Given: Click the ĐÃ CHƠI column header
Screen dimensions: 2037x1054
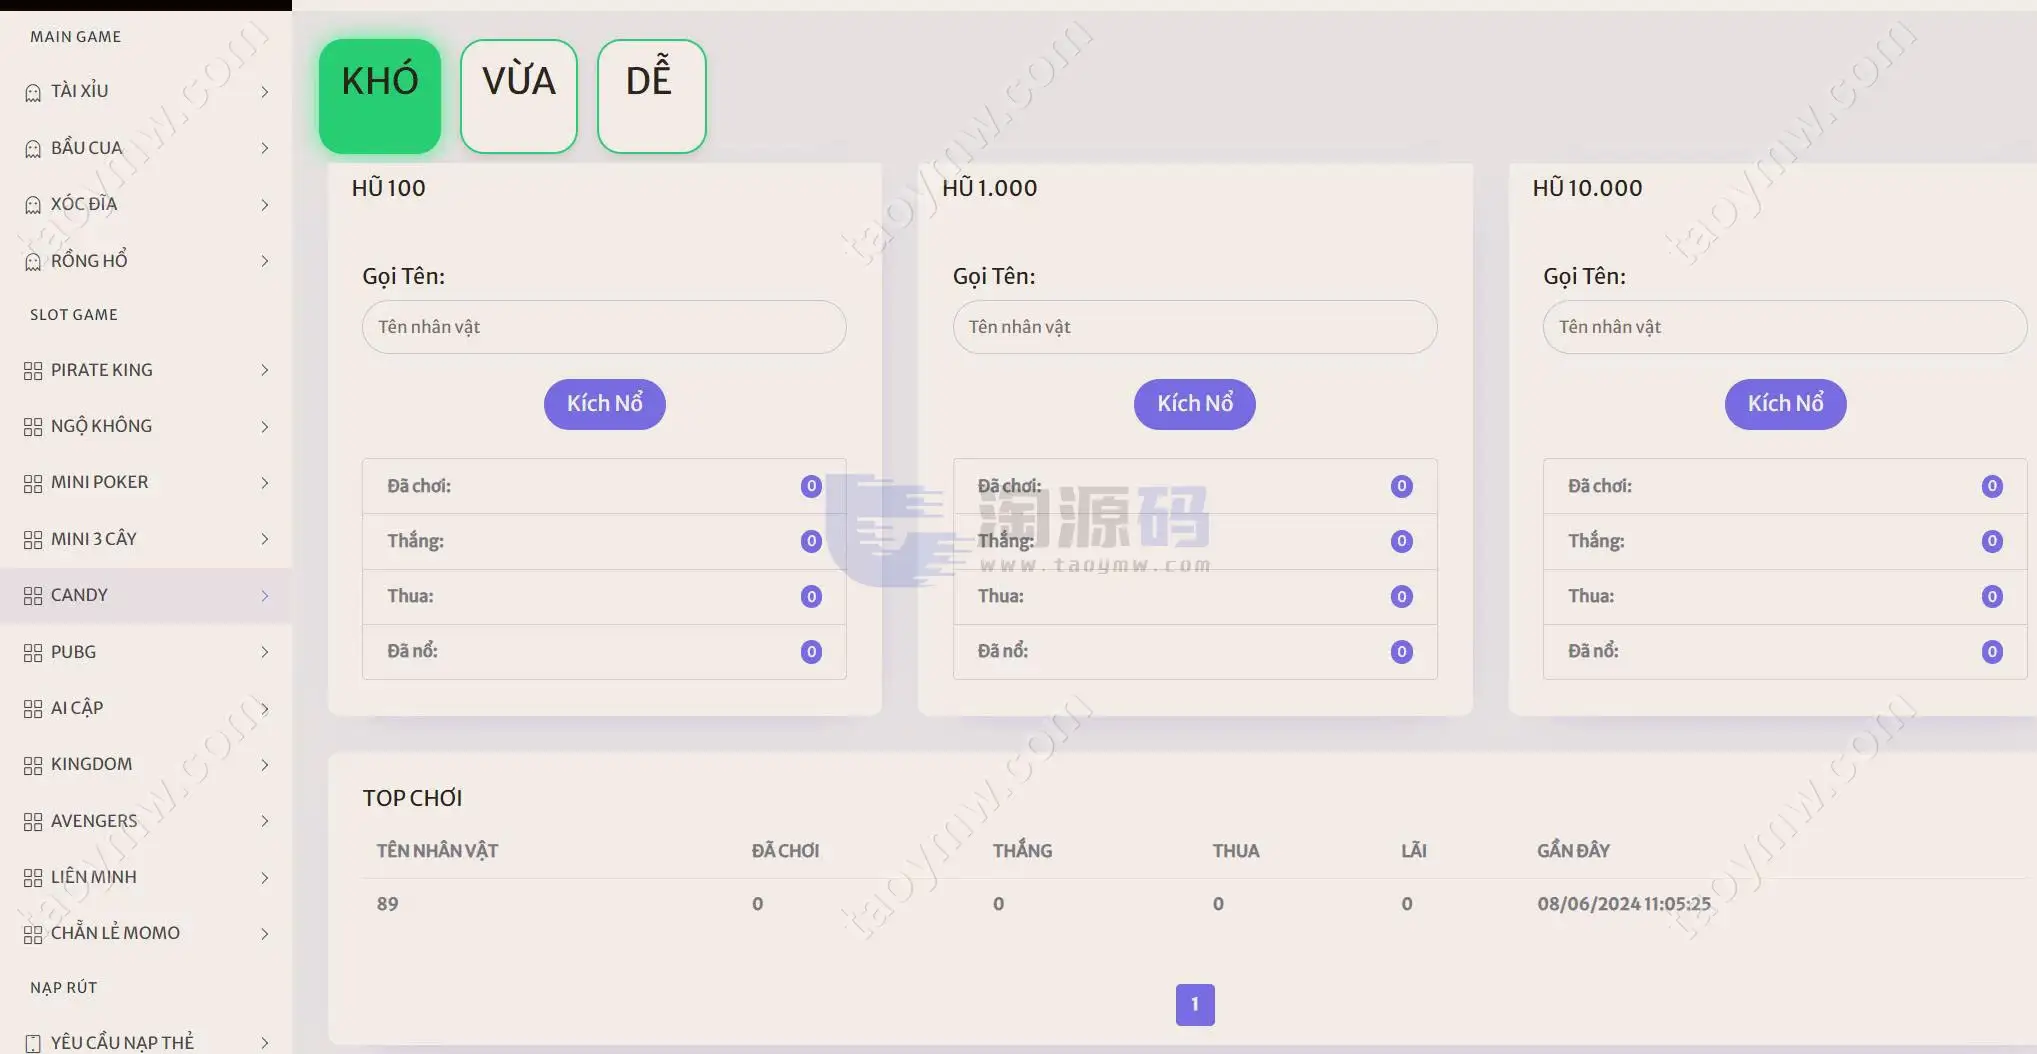Looking at the screenshot, I should [785, 851].
